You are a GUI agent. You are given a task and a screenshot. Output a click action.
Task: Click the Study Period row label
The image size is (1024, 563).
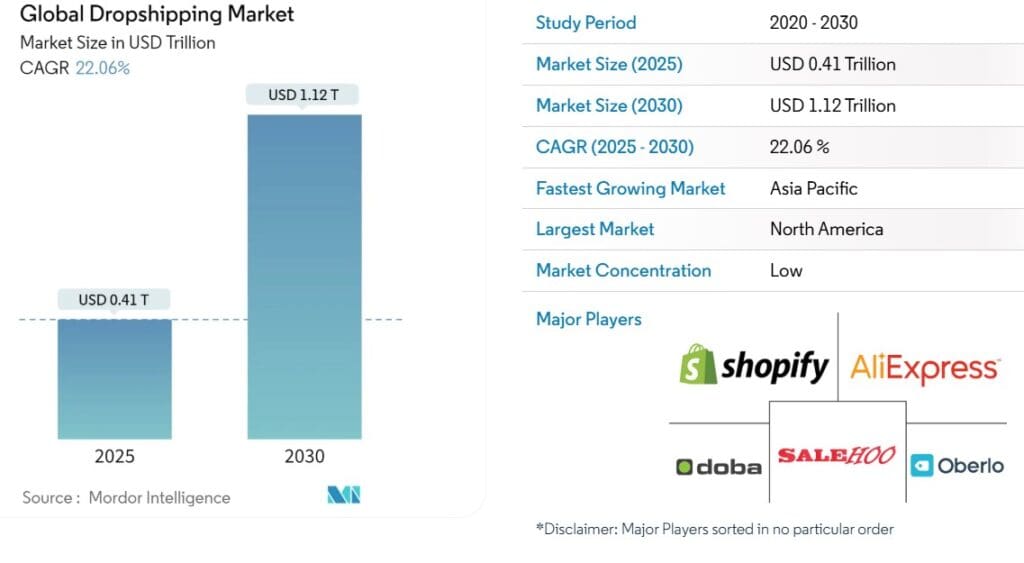click(x=586, y=23)
